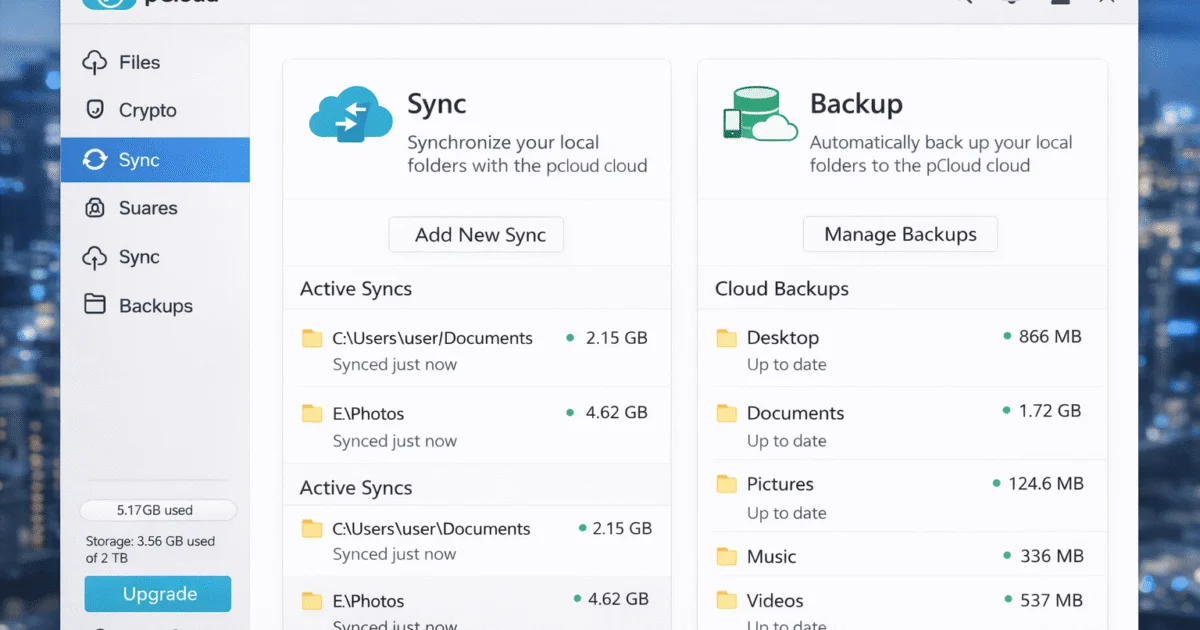1200x630 pixels.
Task: Click the Backup card title text
Action: tap(856, 104)
